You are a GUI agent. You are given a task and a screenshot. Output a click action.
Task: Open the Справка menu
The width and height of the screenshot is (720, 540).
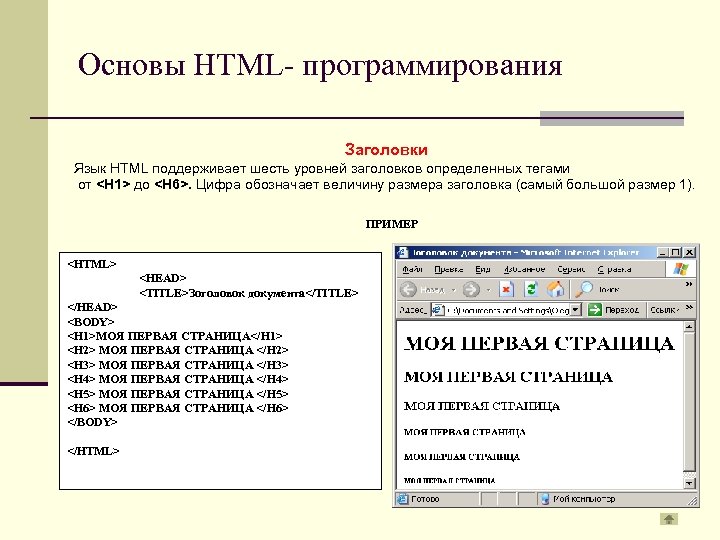point(614,270)
